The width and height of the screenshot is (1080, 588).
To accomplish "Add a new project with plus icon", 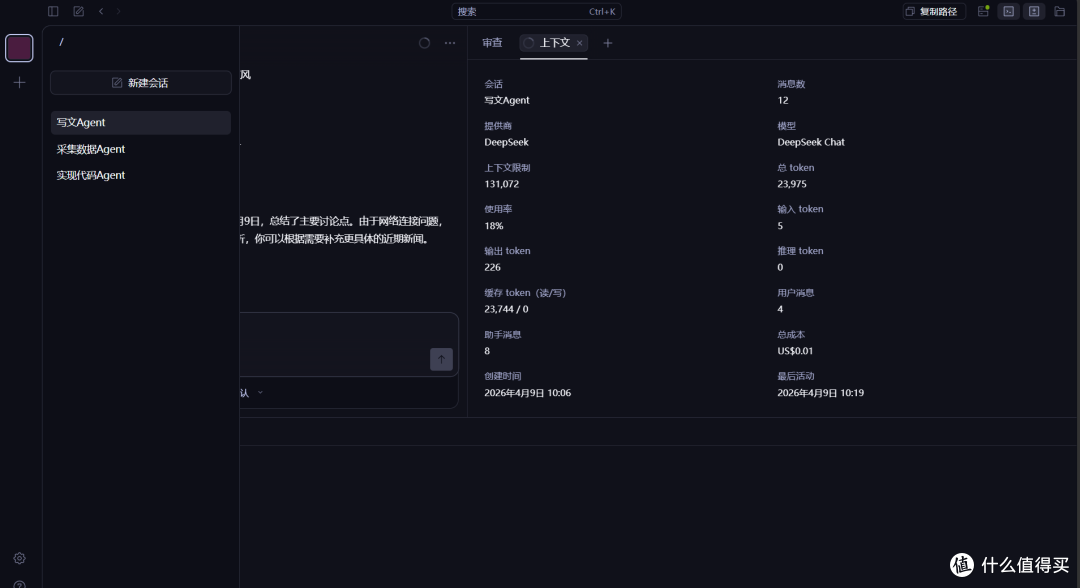I will (19, 83).
